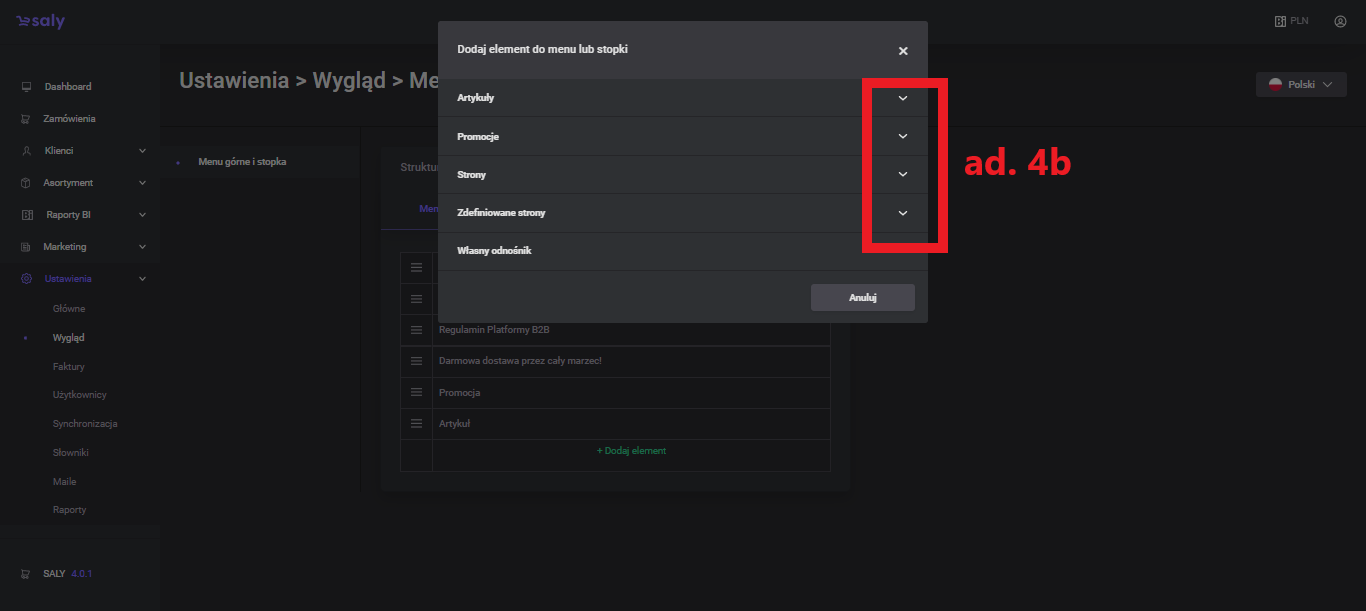Expand the Artykuły section

click(x=902, y=98)
